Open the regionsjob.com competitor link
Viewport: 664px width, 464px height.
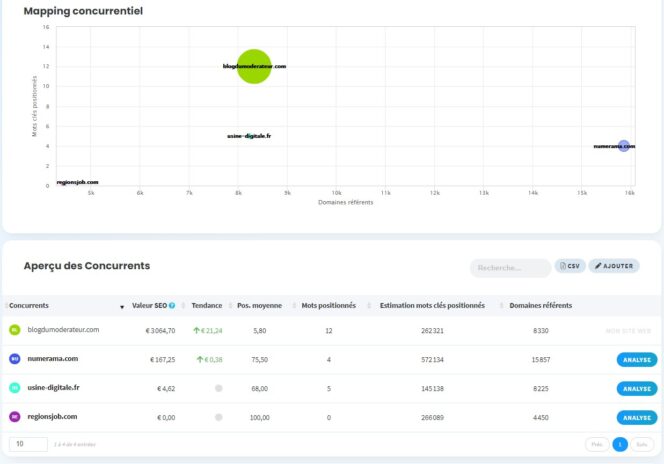[52, 417]
